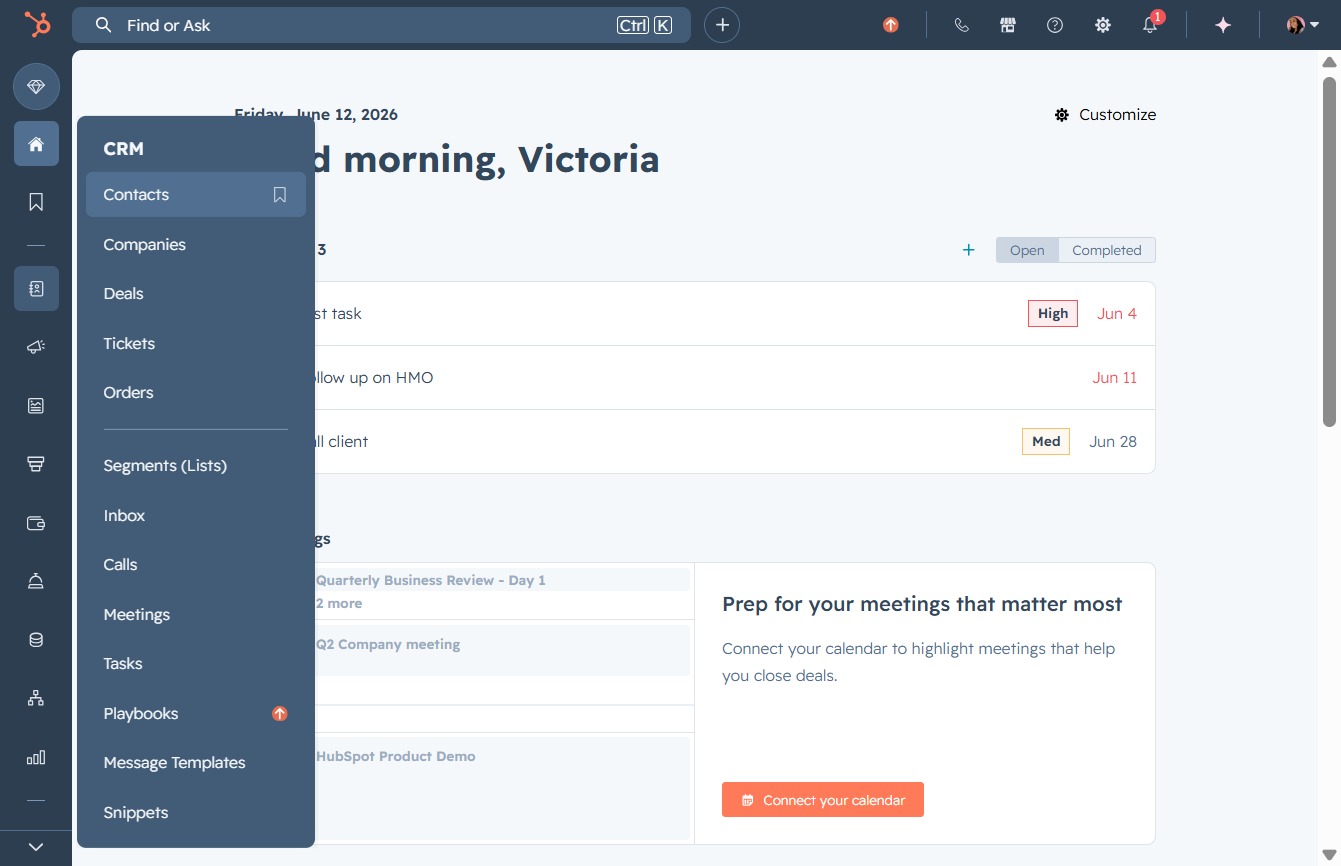The width and height of the screenshot is (1341, 866).
Task: Switch tasks view to Open
Action: coord(1027,250)
